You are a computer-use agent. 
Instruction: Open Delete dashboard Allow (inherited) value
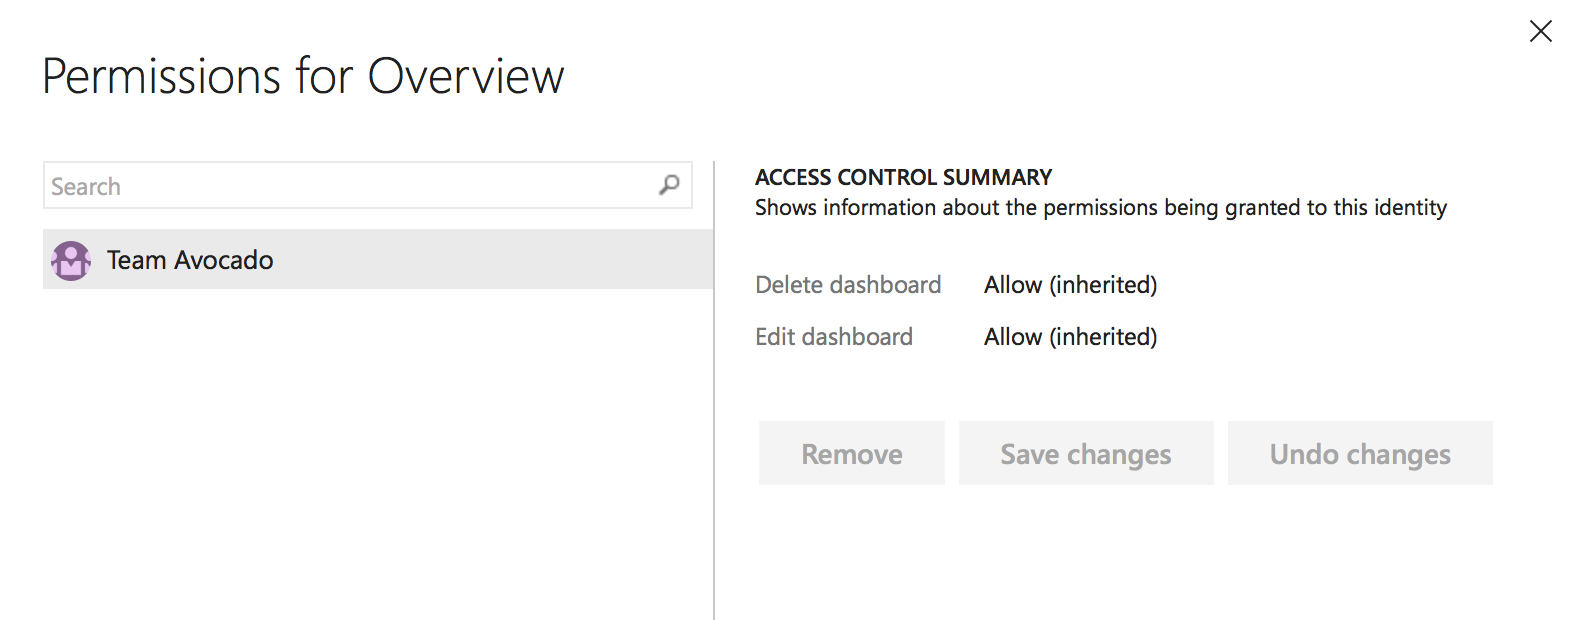(x=1070, y=285)
